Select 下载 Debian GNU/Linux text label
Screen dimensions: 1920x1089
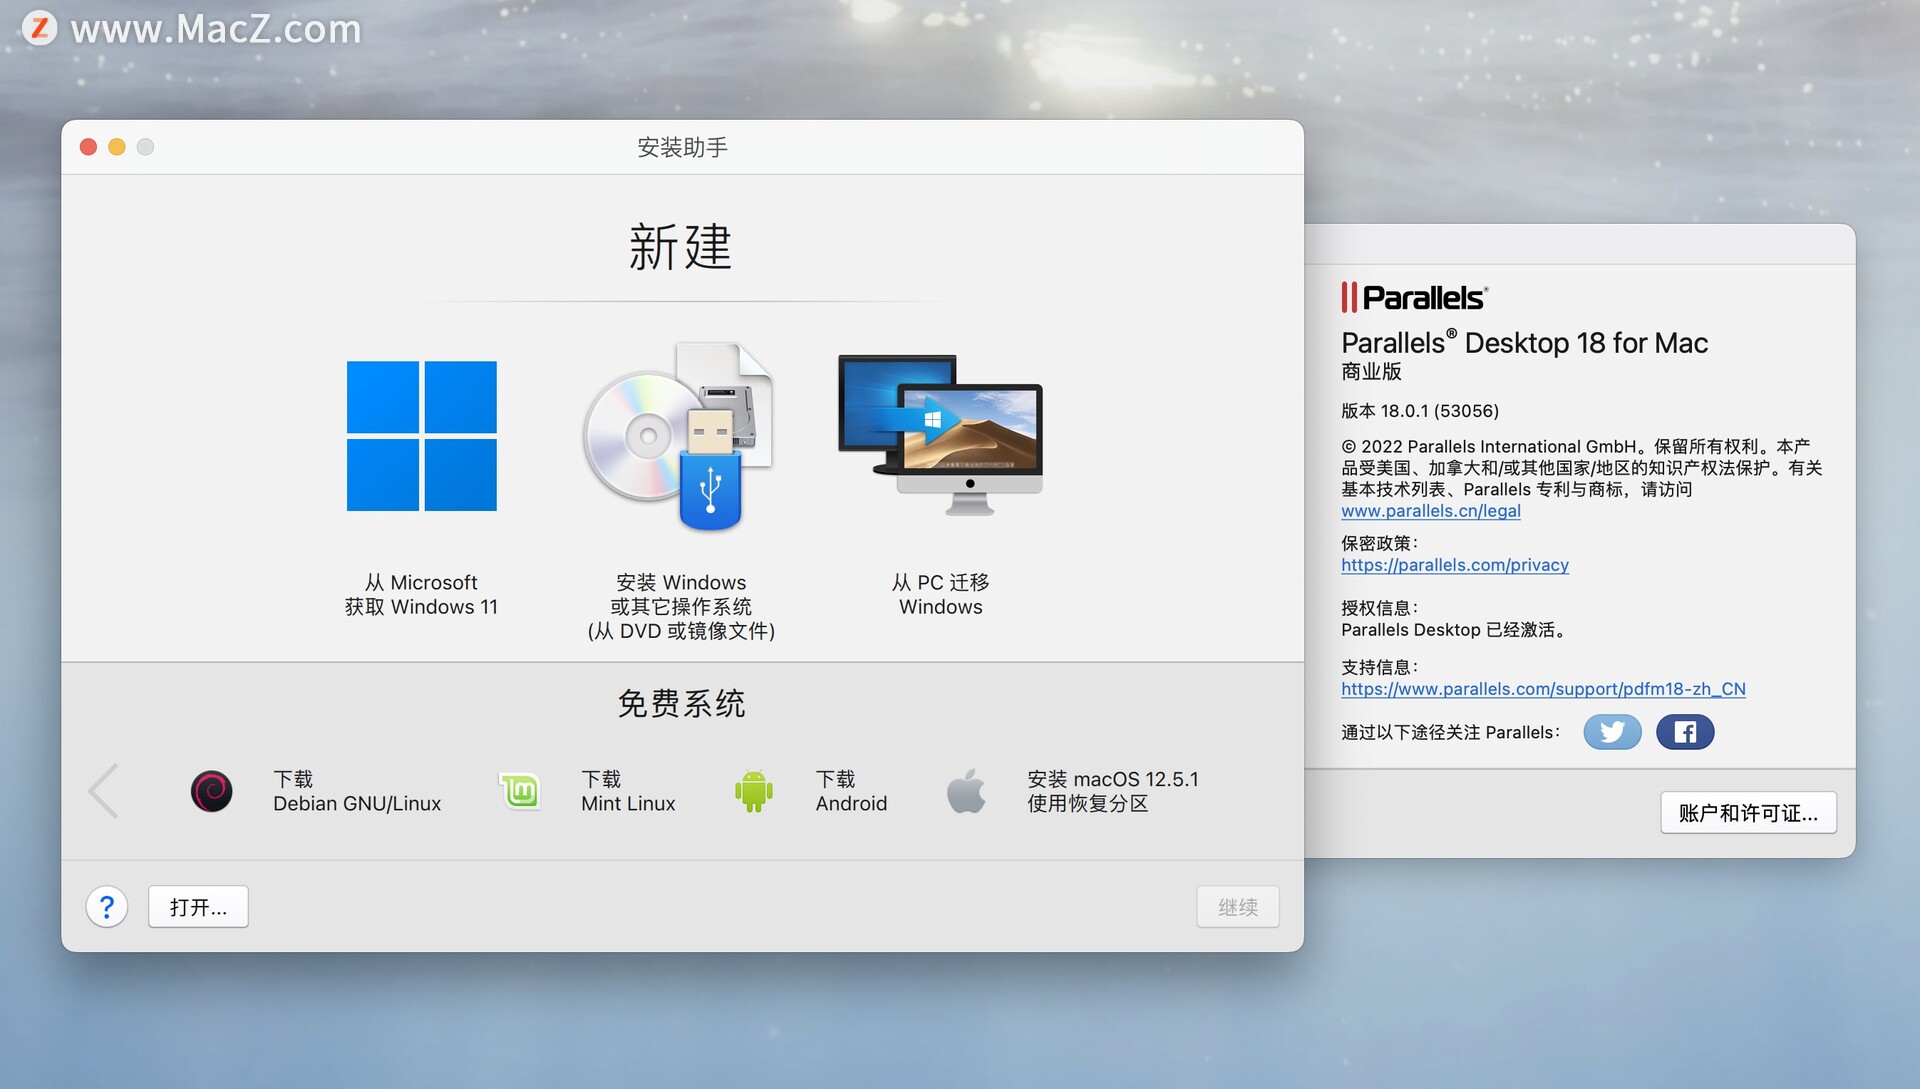click(x=356, y=791)
